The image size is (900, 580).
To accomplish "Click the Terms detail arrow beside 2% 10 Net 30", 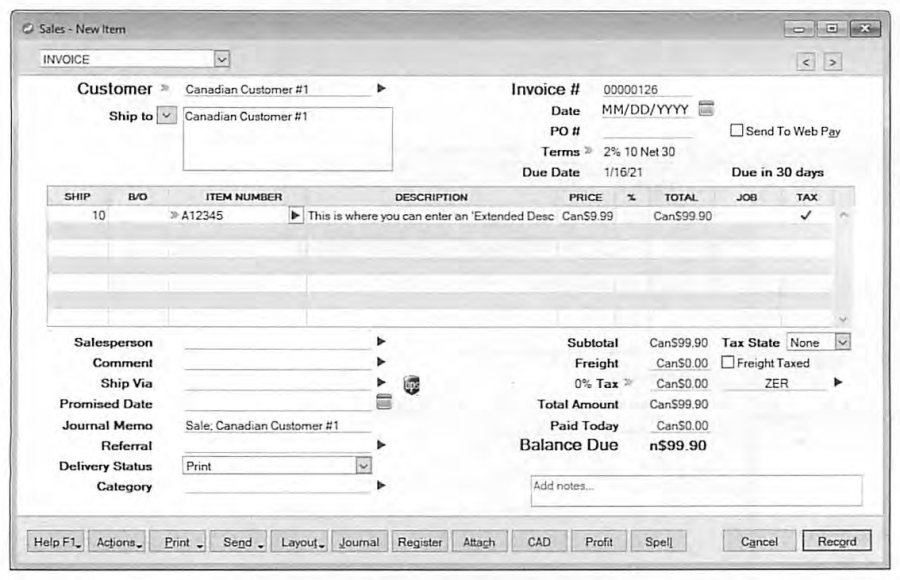I will click(588, 151).
